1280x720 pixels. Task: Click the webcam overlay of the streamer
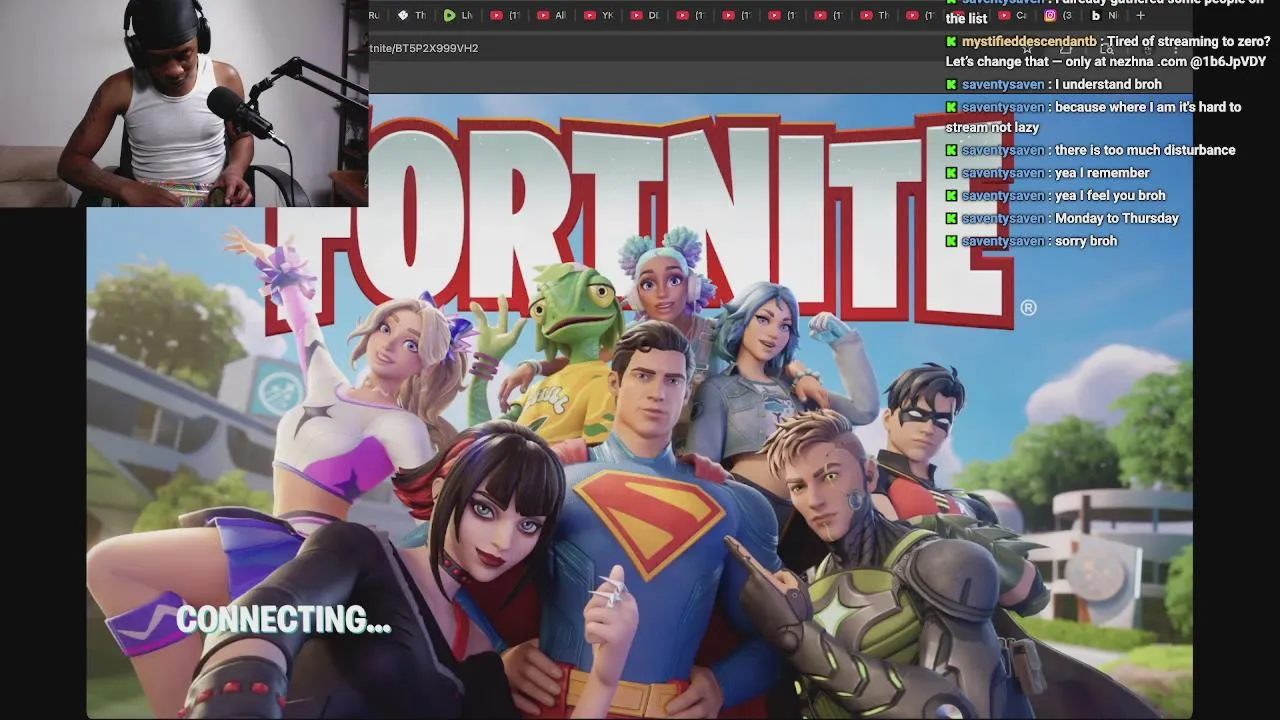coord(184,103)
